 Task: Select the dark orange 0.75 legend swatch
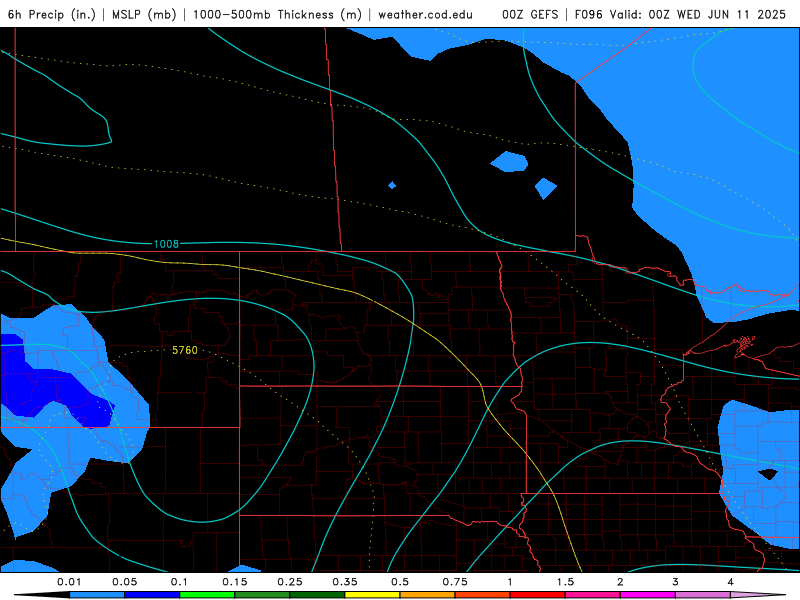pyautogui.click(x=483, y=595)
